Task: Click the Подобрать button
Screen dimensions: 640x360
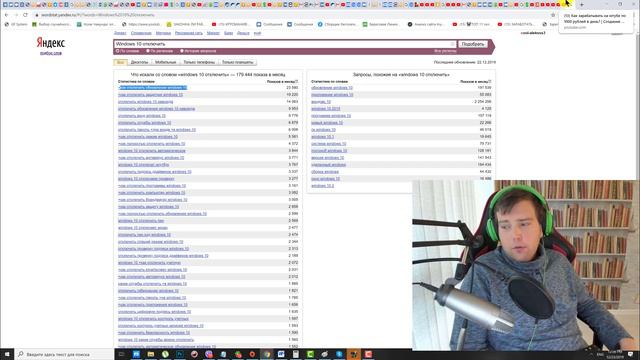Action: tap(473, 44)
